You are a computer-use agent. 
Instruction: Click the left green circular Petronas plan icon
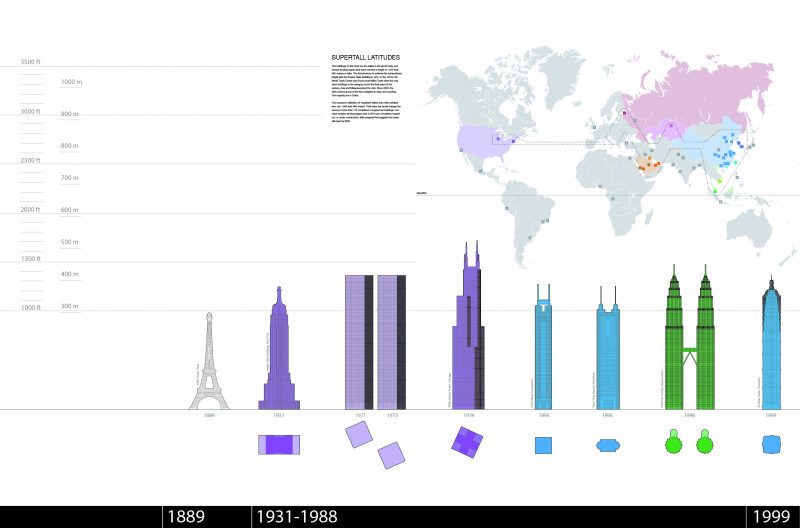tap(673, 442)
